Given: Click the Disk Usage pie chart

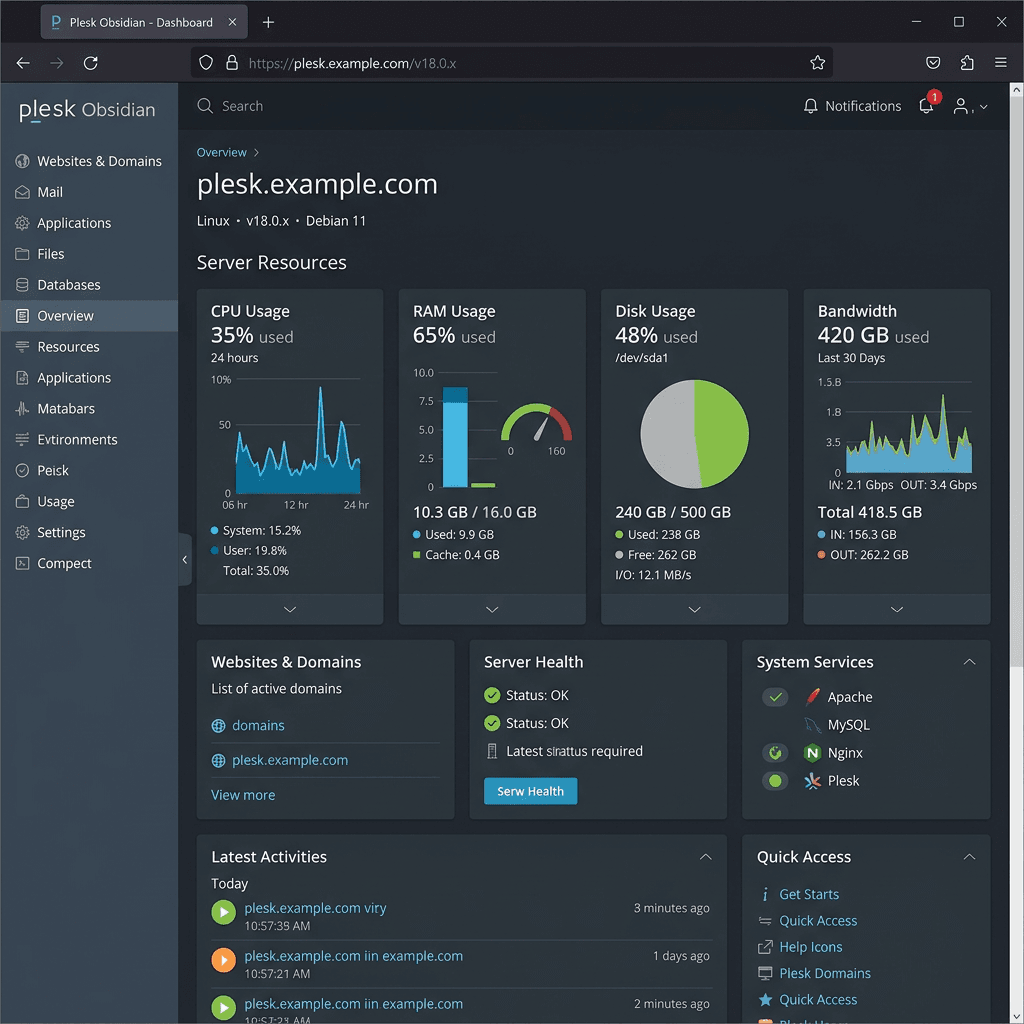Looking at the screenshot, I should (694, 434).
